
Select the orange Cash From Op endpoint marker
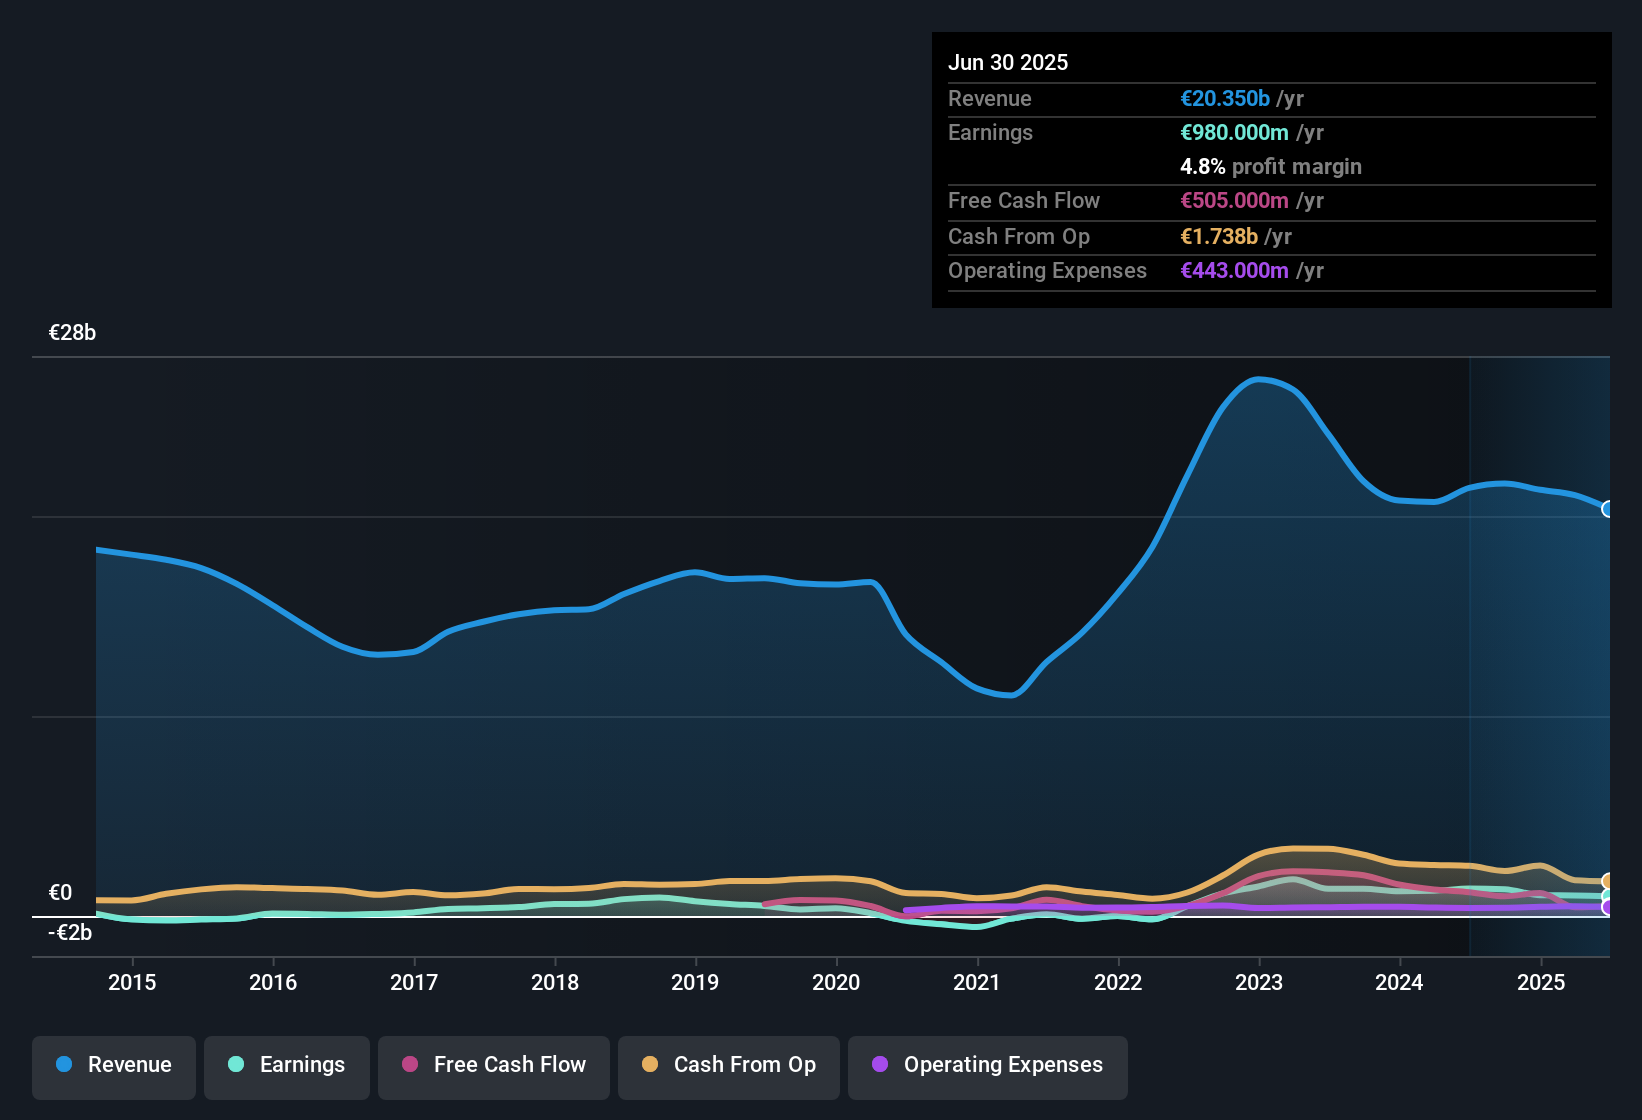click(1608, 881)
